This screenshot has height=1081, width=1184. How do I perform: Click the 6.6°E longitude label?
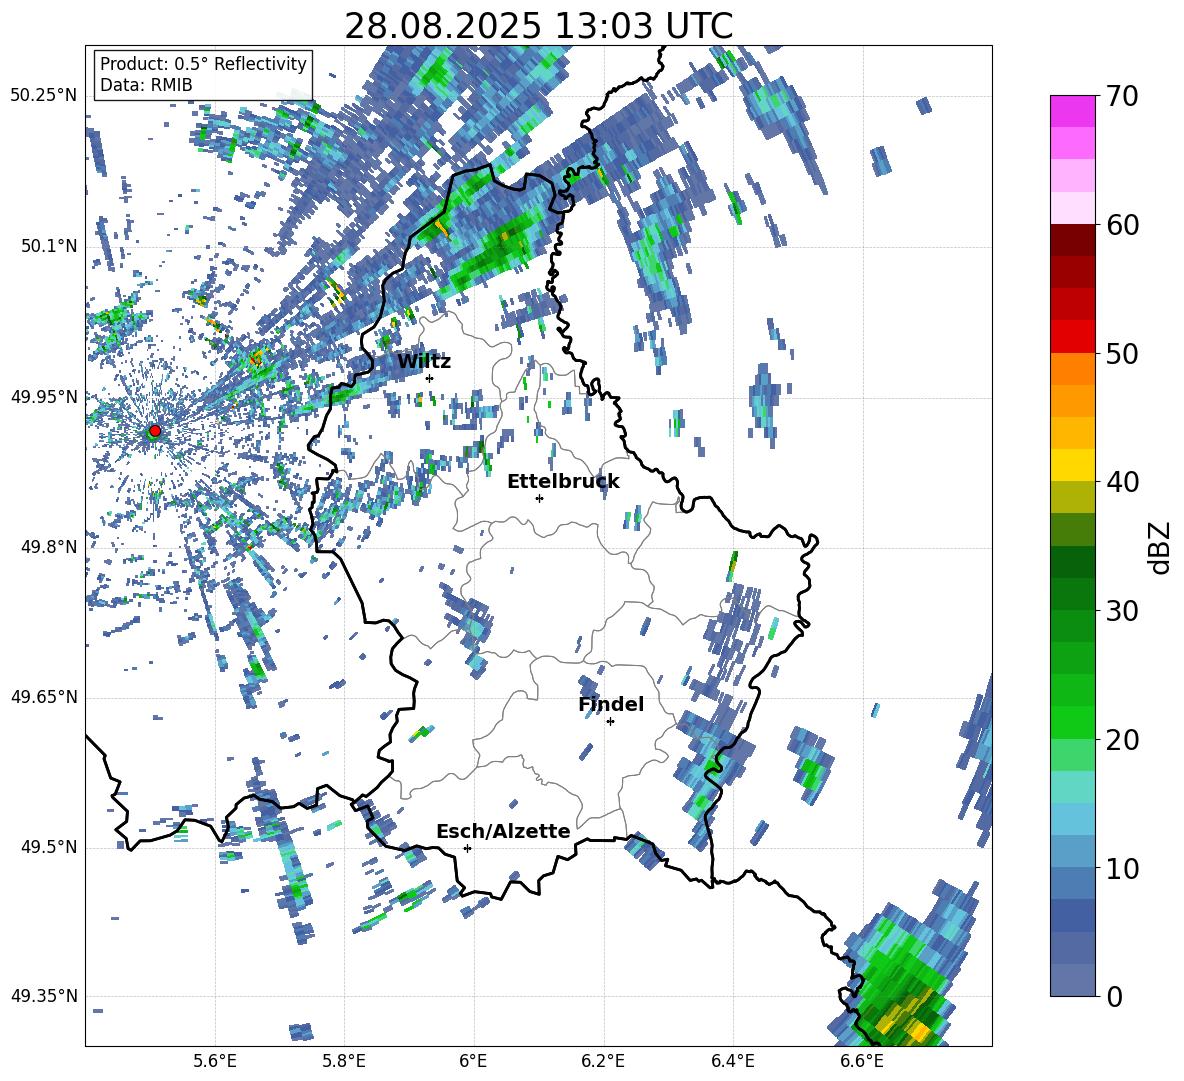[862, 1061]
